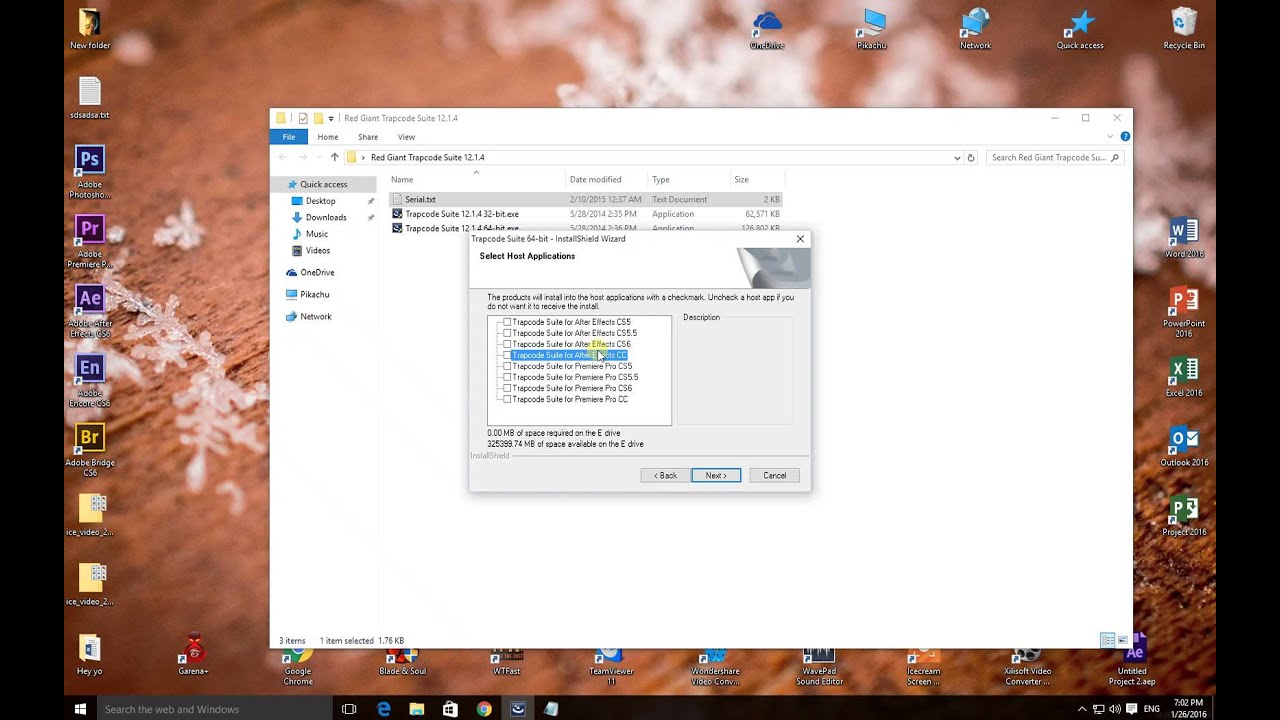Click the Windows Start button
The width and height of the screenshot is (1280, 720).
(x=80, y=709)
